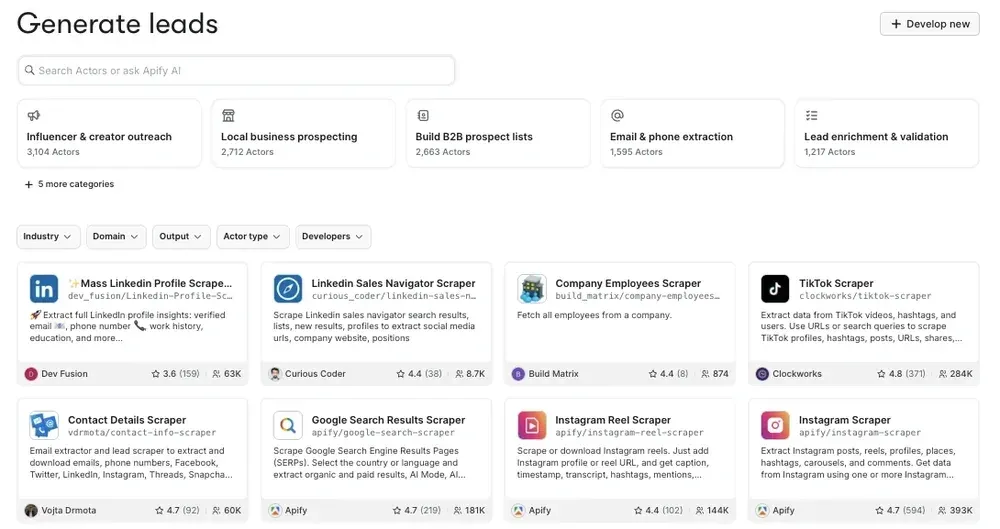Open the Developers filter dropdown
This screenshot has height=529, width=1000.
(x=333, y=236)
